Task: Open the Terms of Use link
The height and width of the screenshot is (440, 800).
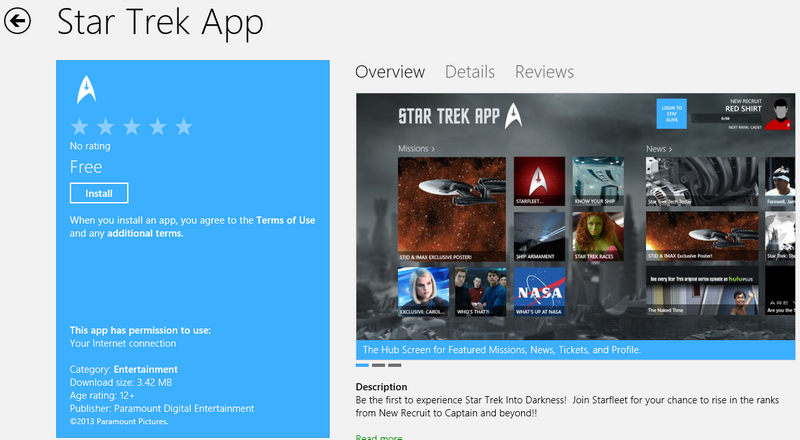Action: (x=285, y=219)
